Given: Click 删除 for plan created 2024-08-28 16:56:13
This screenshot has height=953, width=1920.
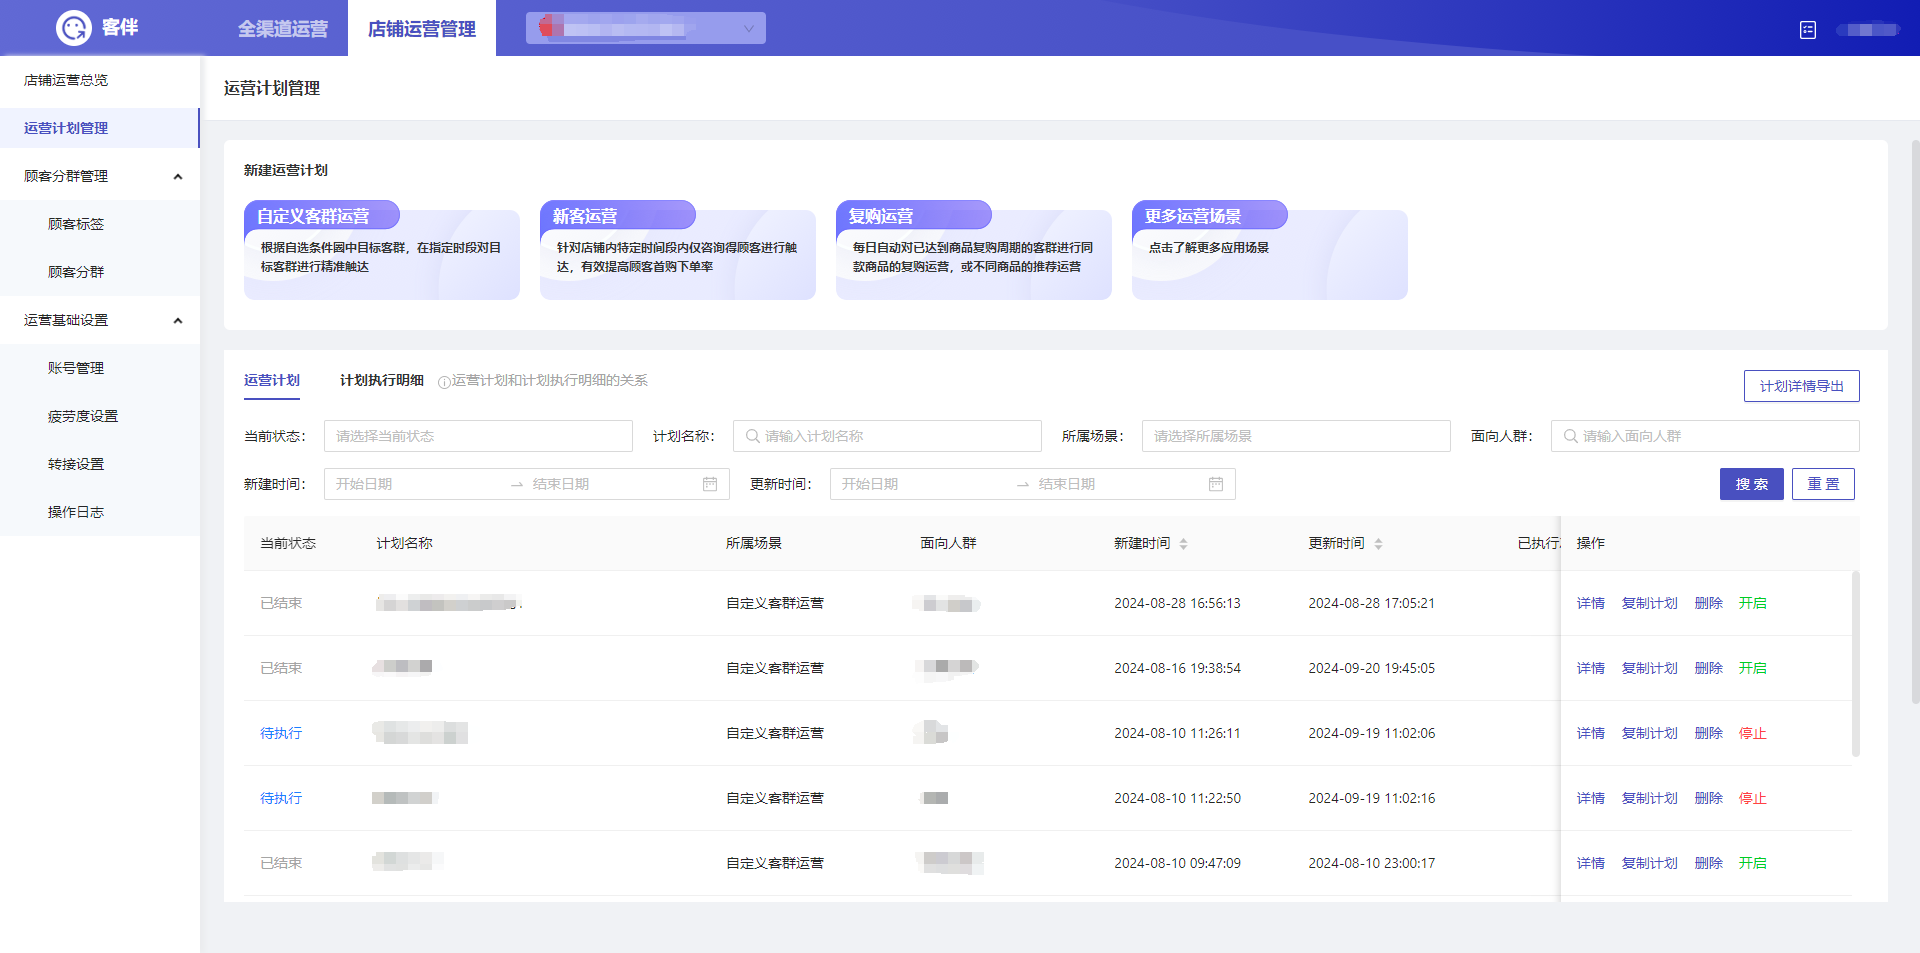Looking at the screenshot, I should click(1708, 603).
